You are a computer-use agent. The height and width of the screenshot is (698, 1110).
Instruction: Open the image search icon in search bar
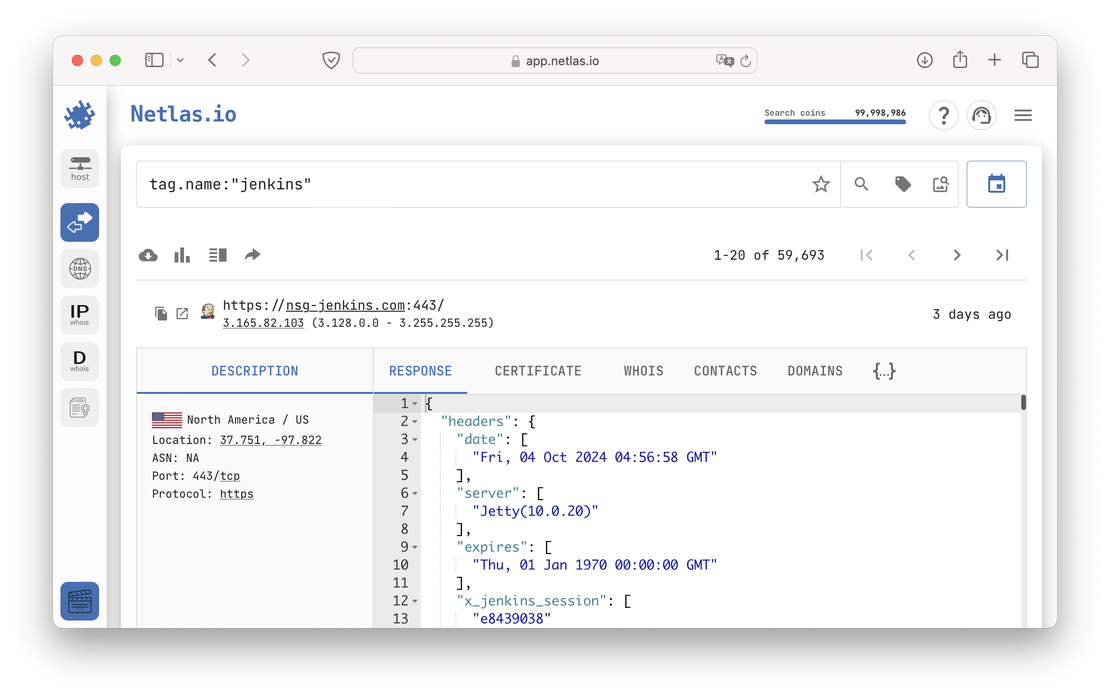(x=940, y=184)
